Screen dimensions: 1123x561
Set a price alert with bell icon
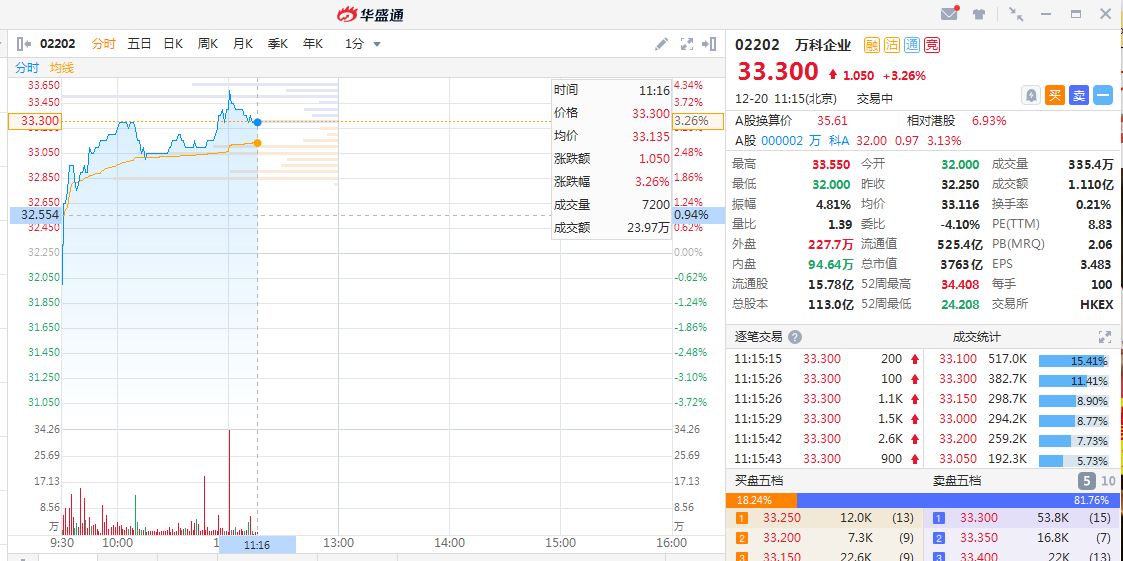1031,95
